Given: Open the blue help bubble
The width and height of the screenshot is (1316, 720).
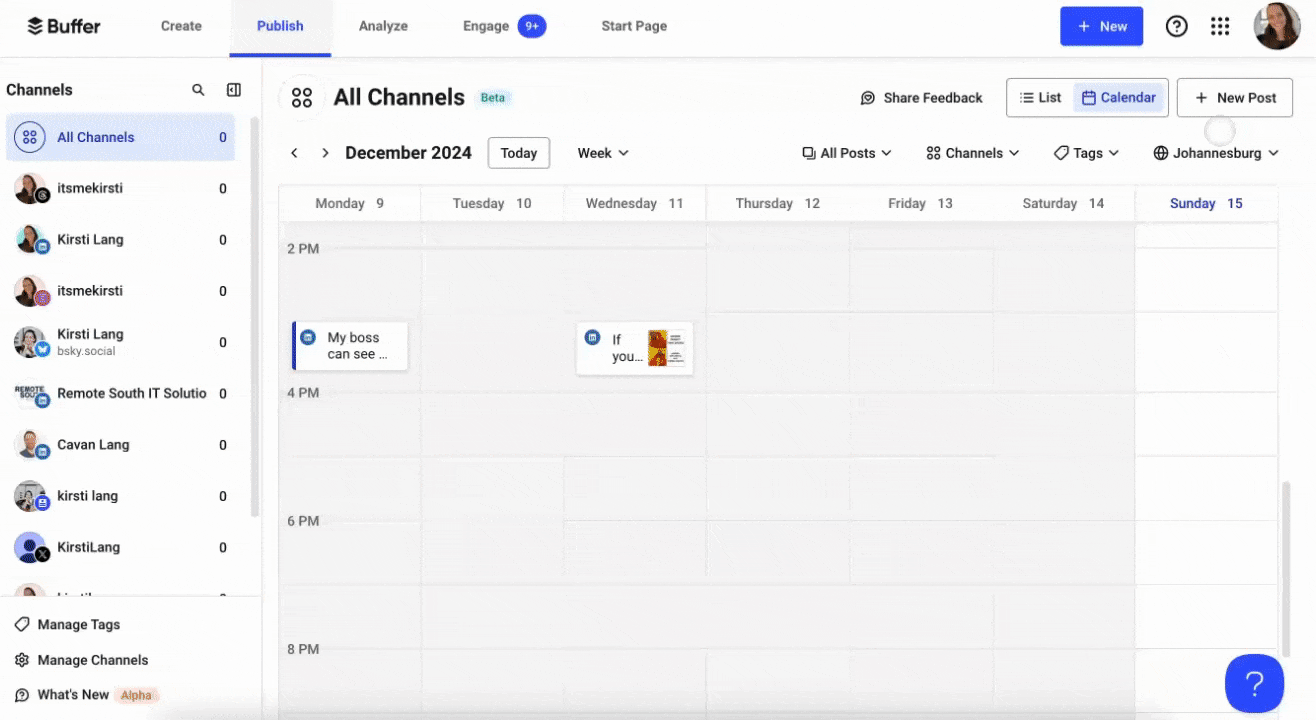Looking at the screenshot, I should (x=1254, y=683).
